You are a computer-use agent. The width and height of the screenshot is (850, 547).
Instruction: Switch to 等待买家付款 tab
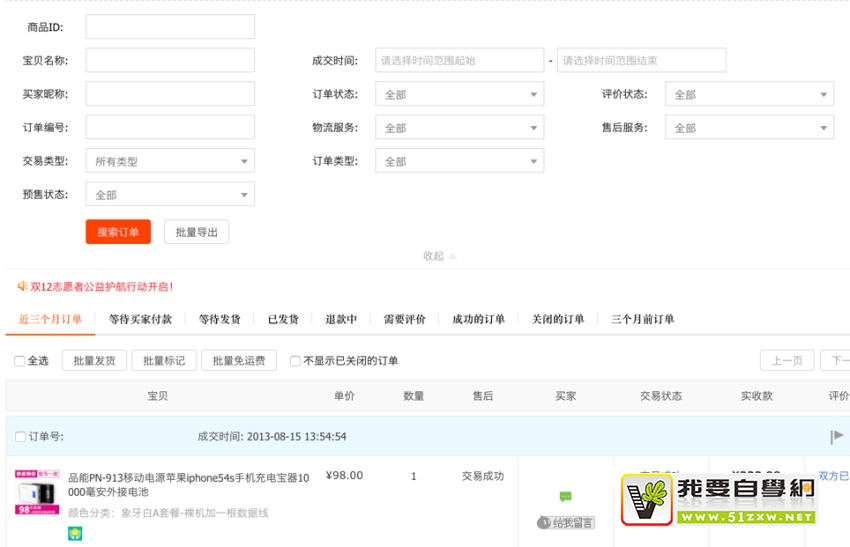point(140,319)
